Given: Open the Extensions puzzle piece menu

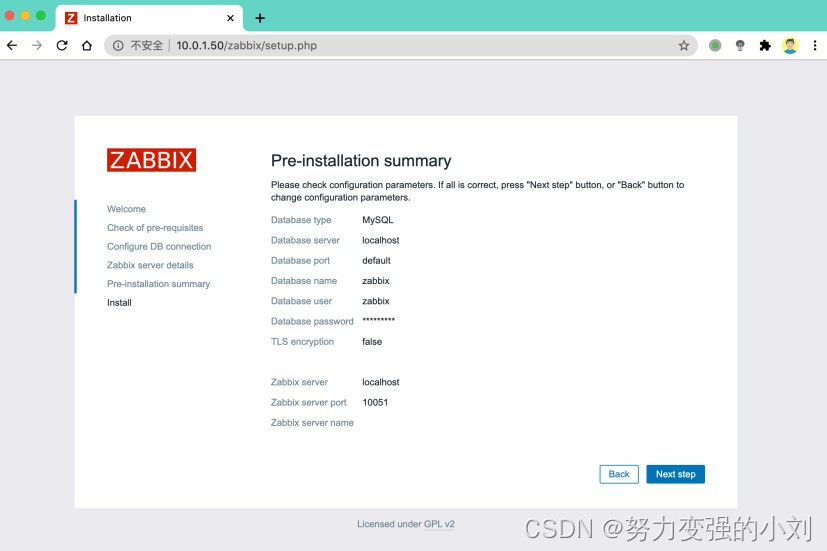Looking at the screenshot, I should point(765,45).
